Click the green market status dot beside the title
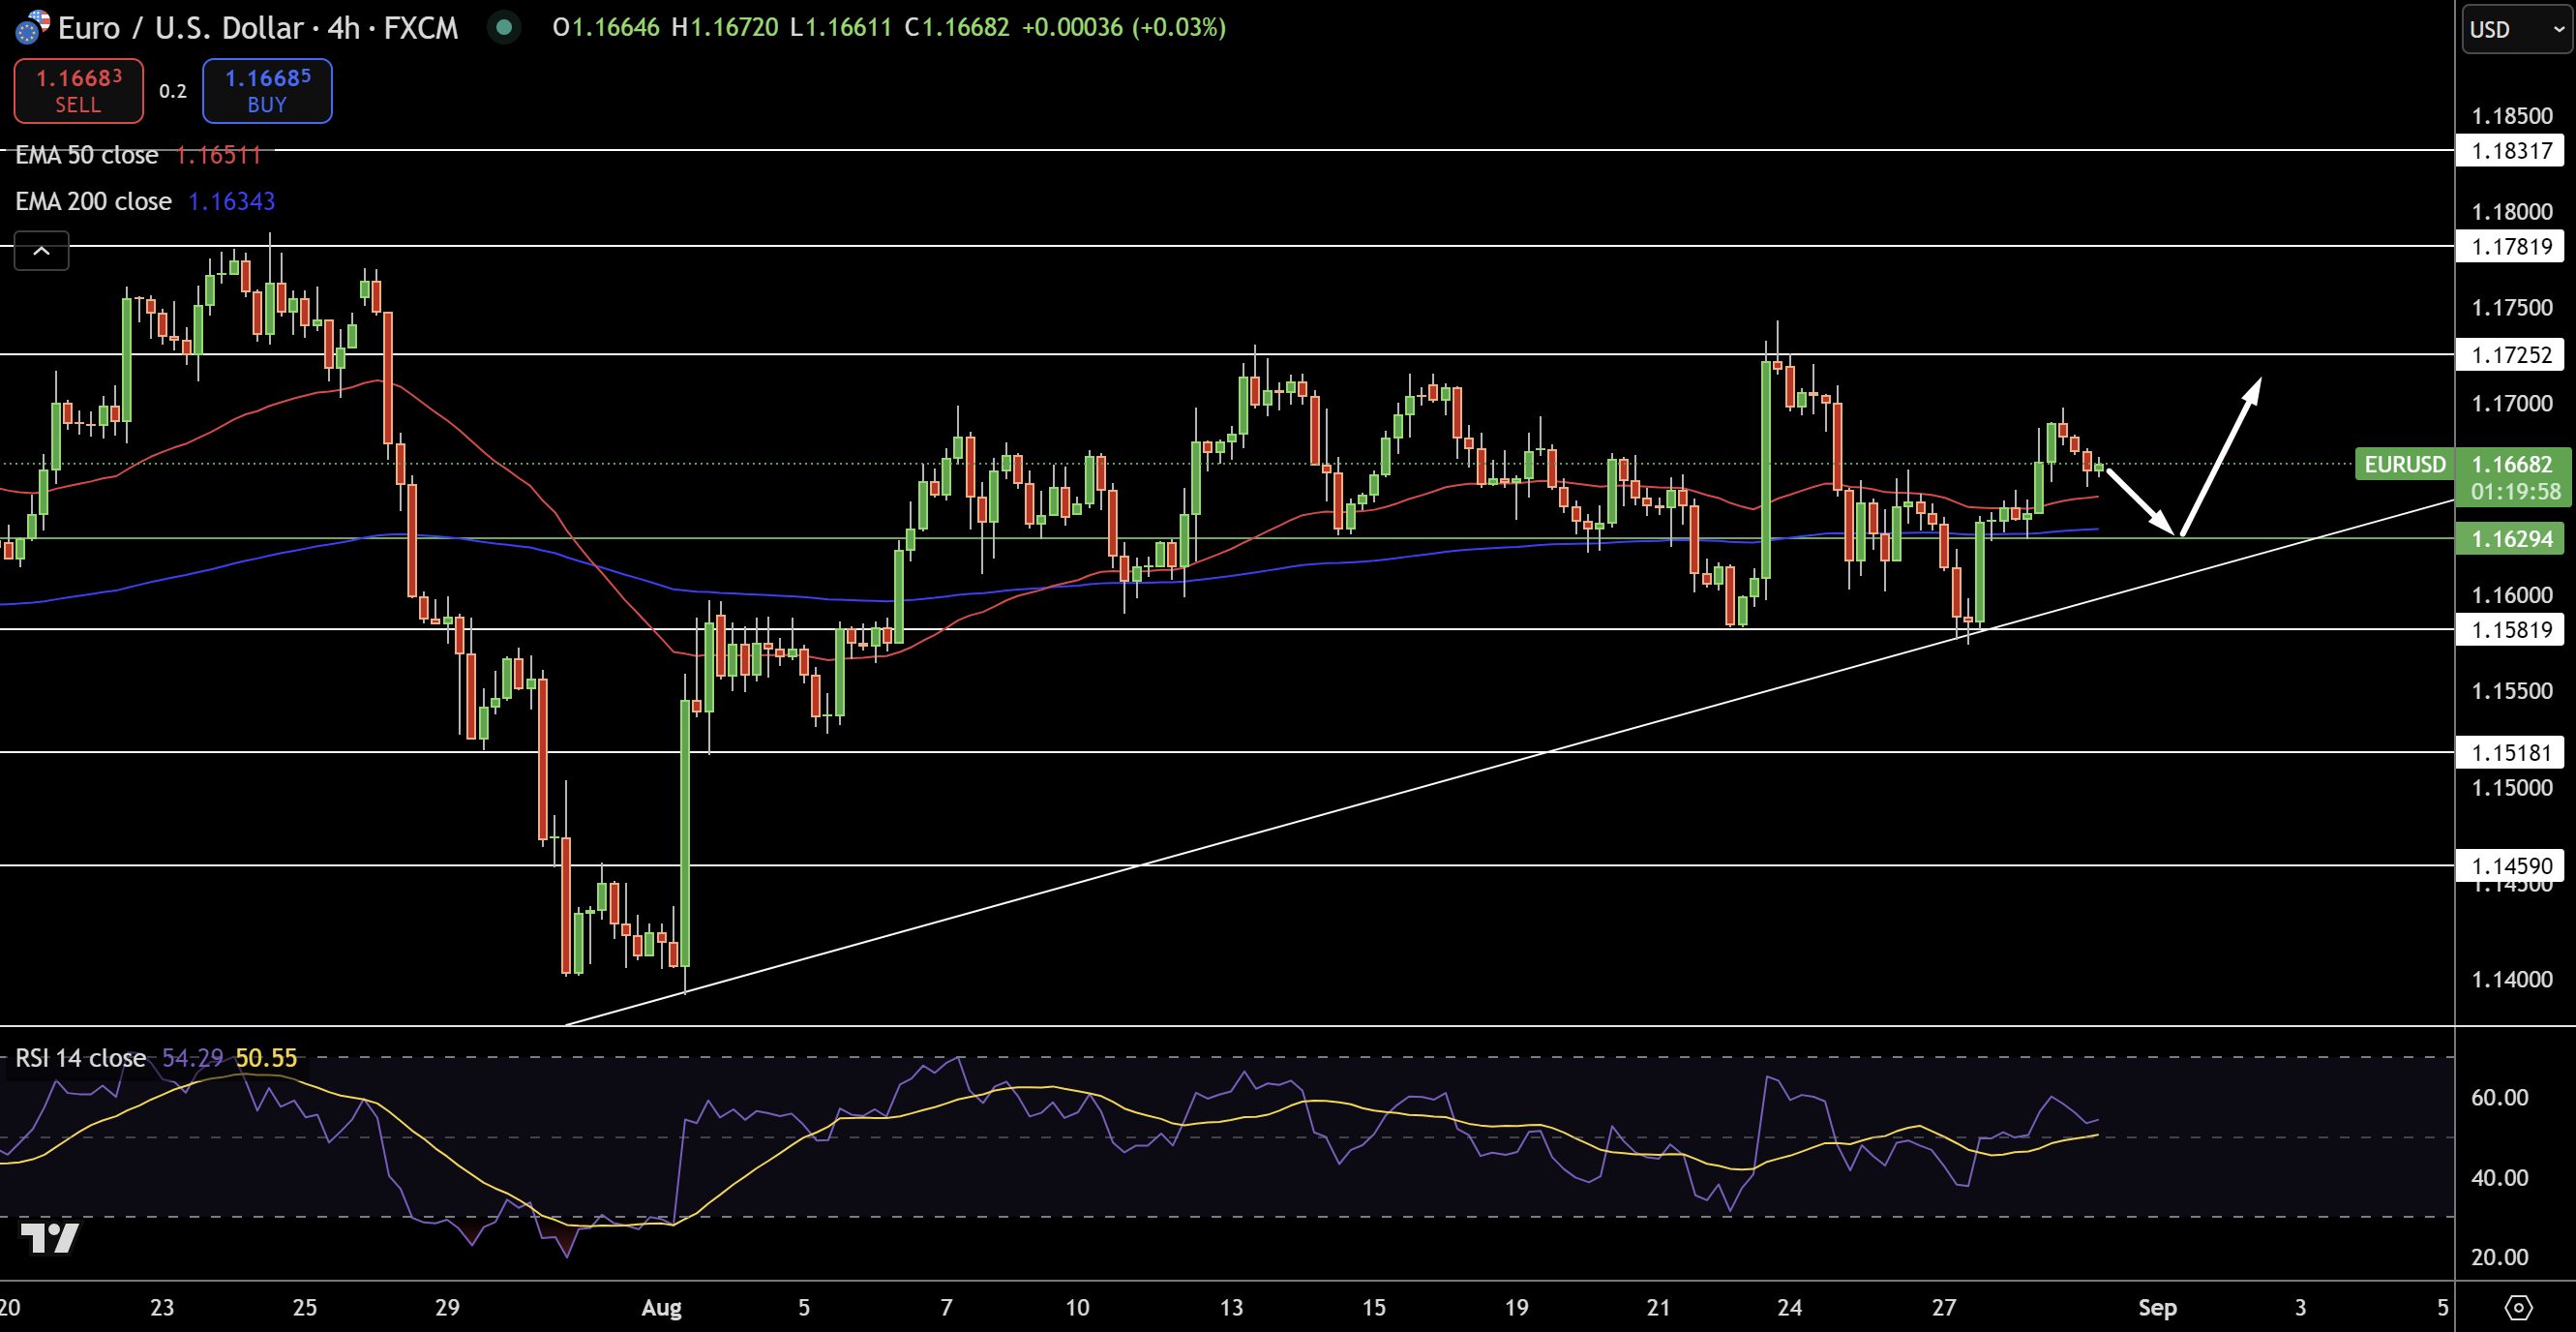The width and height of the screenshot is (2576, 1332). [x=503, y=29]
